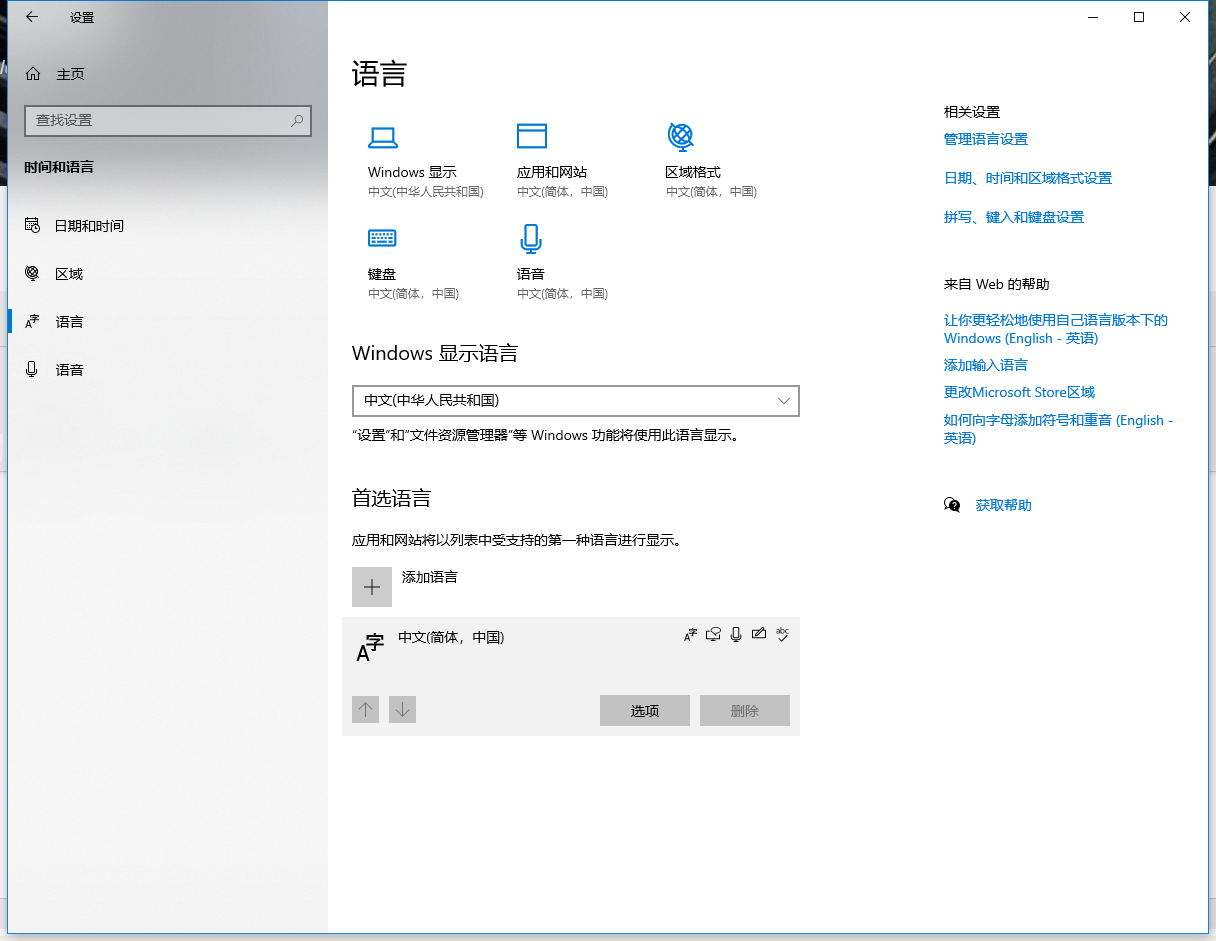Click the 语音 microphone icon tile
The width and height of the screenshot is (1216, 941).
click(531, 238)
